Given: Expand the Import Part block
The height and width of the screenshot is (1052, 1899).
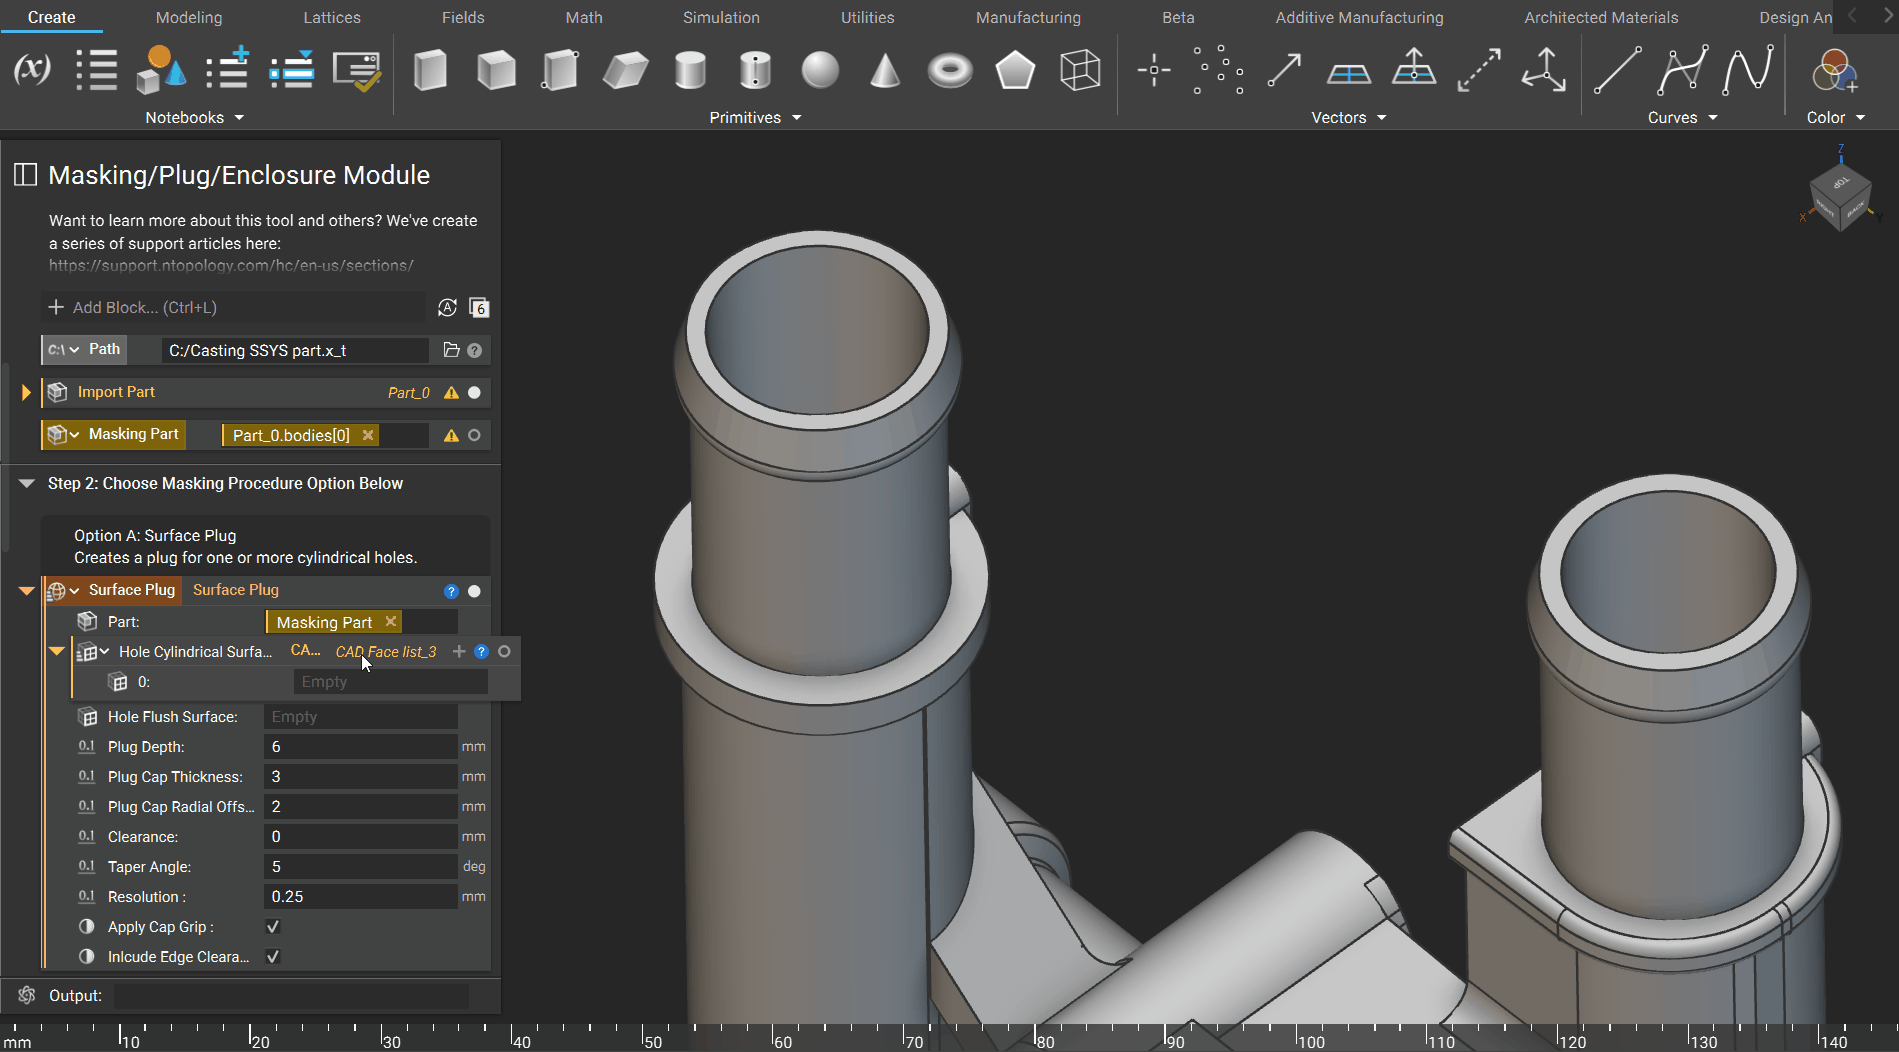Looking at the screenshot, I should point(26,393).
